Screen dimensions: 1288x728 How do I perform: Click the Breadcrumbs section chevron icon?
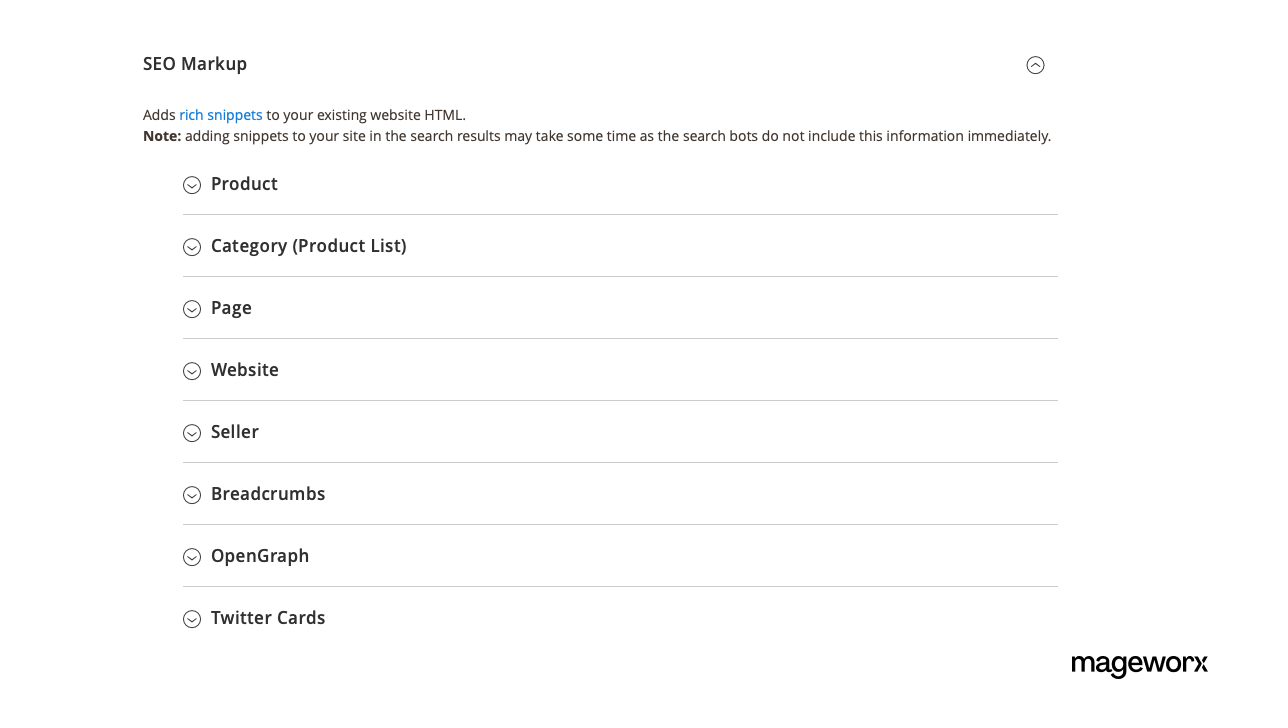192,495
